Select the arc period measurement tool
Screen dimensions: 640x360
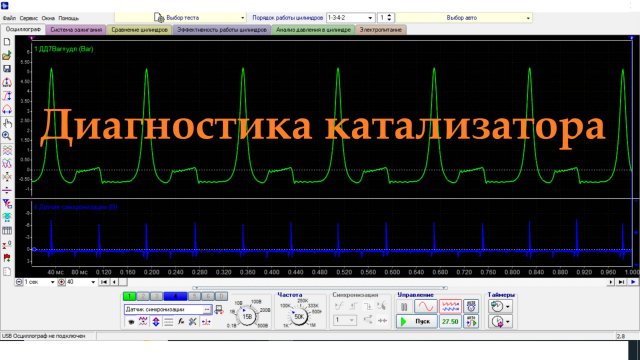(7, 109)
